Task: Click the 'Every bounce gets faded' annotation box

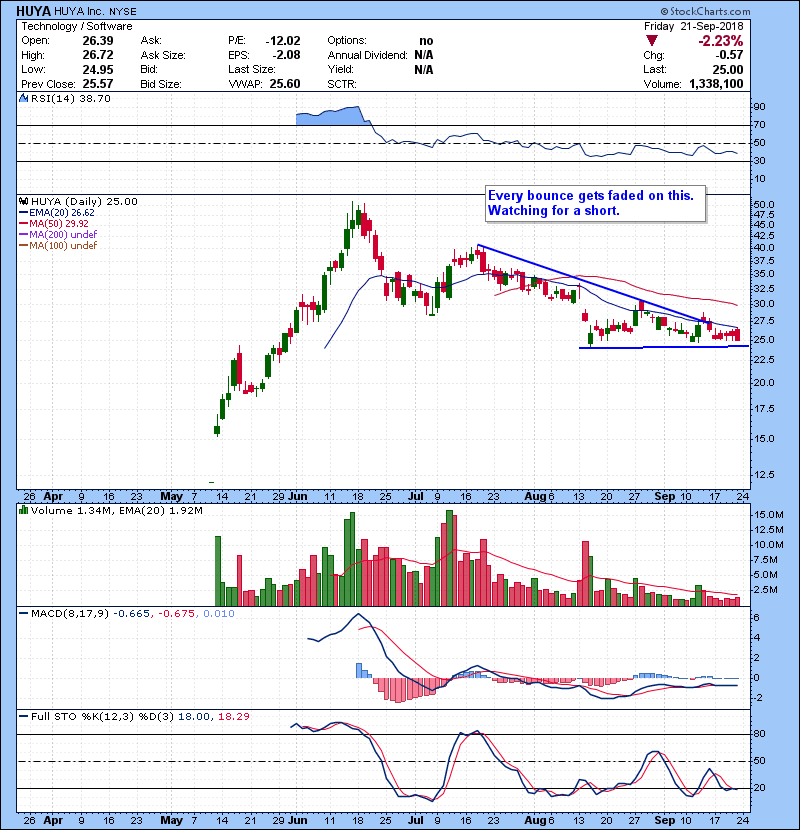Action: coord(596,203)
